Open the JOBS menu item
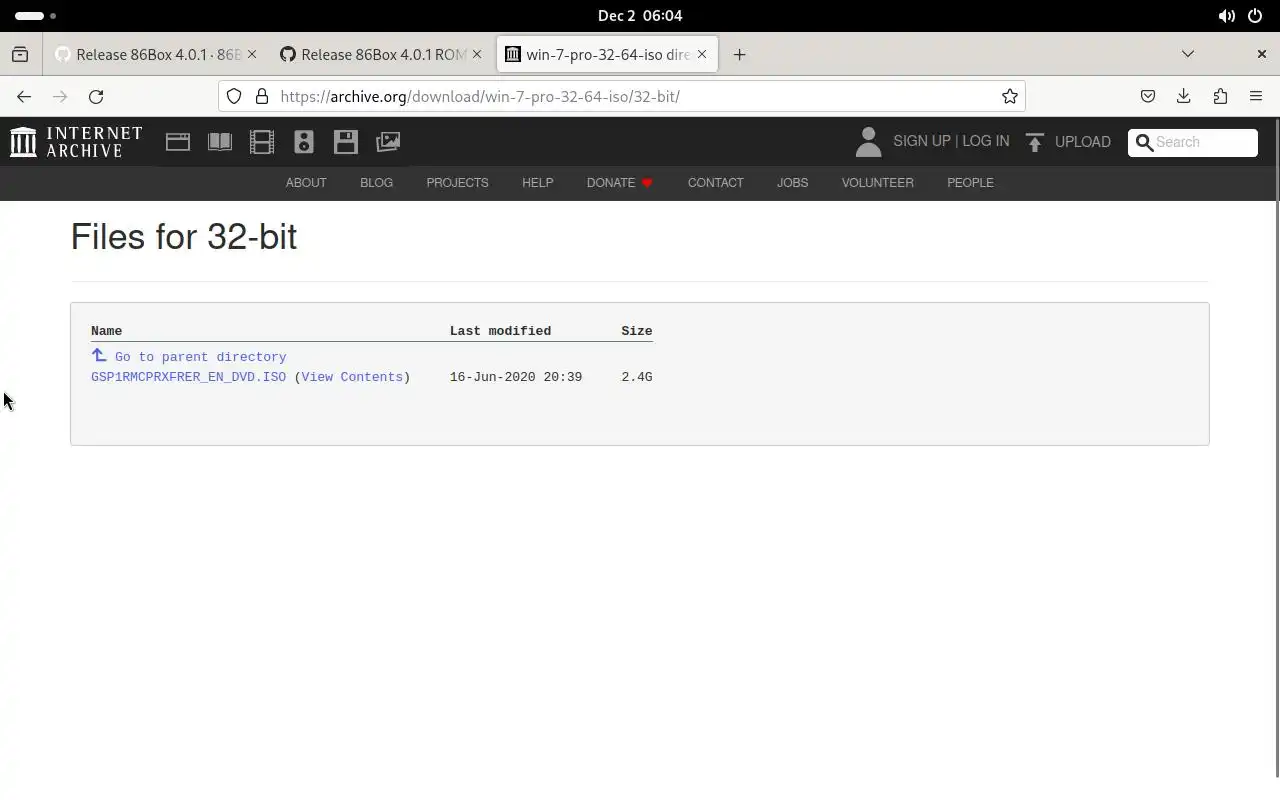 pos(792,183)
